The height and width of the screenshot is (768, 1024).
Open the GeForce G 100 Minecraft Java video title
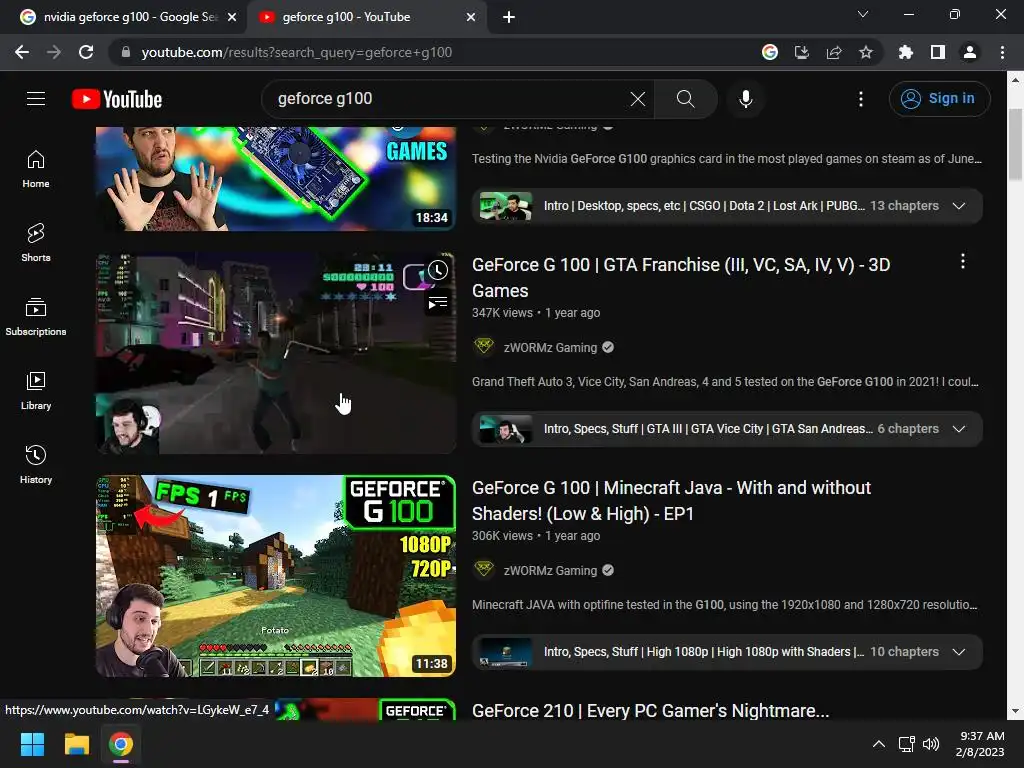(x=671, y=501)
